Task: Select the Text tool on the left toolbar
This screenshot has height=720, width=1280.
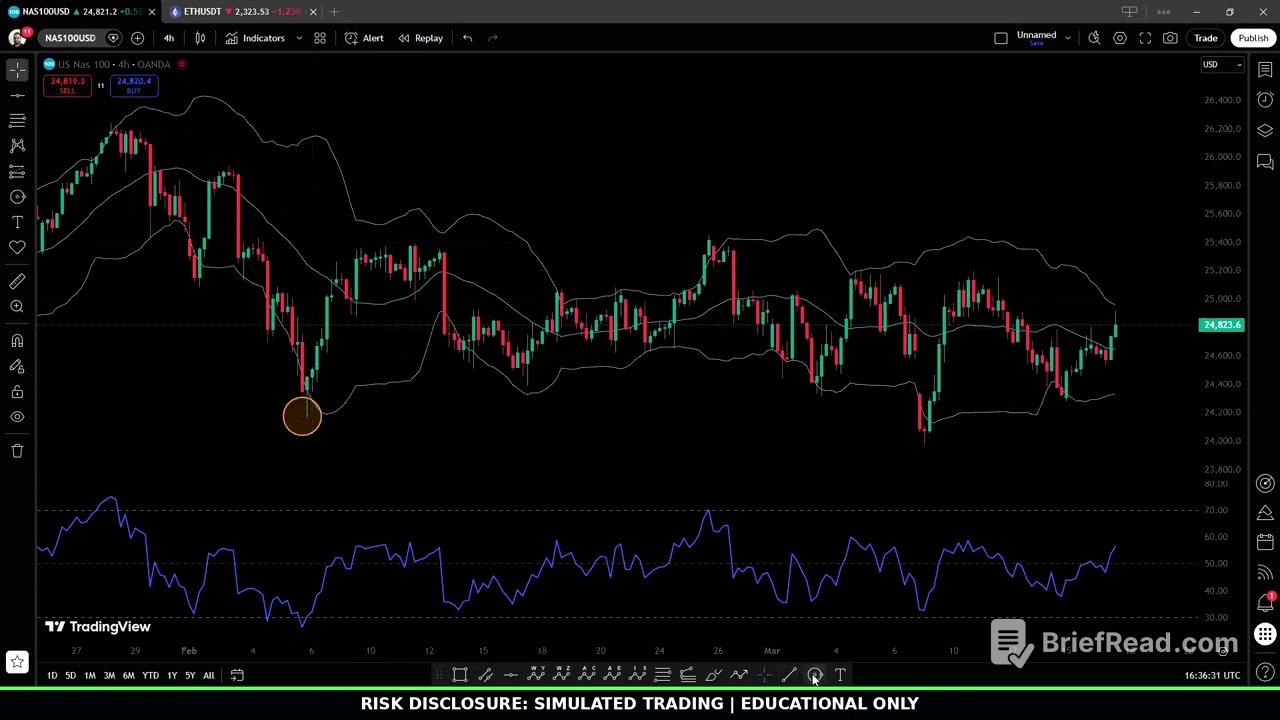Action: coord(16,222)
